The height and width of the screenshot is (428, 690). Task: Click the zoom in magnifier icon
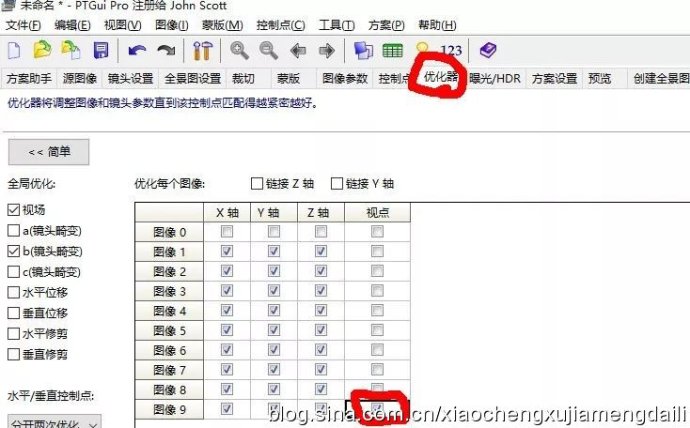point(239,50)
